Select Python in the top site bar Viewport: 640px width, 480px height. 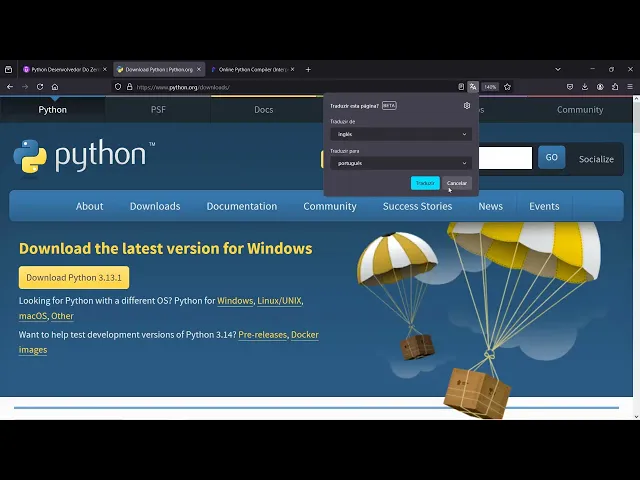[53, 109]
